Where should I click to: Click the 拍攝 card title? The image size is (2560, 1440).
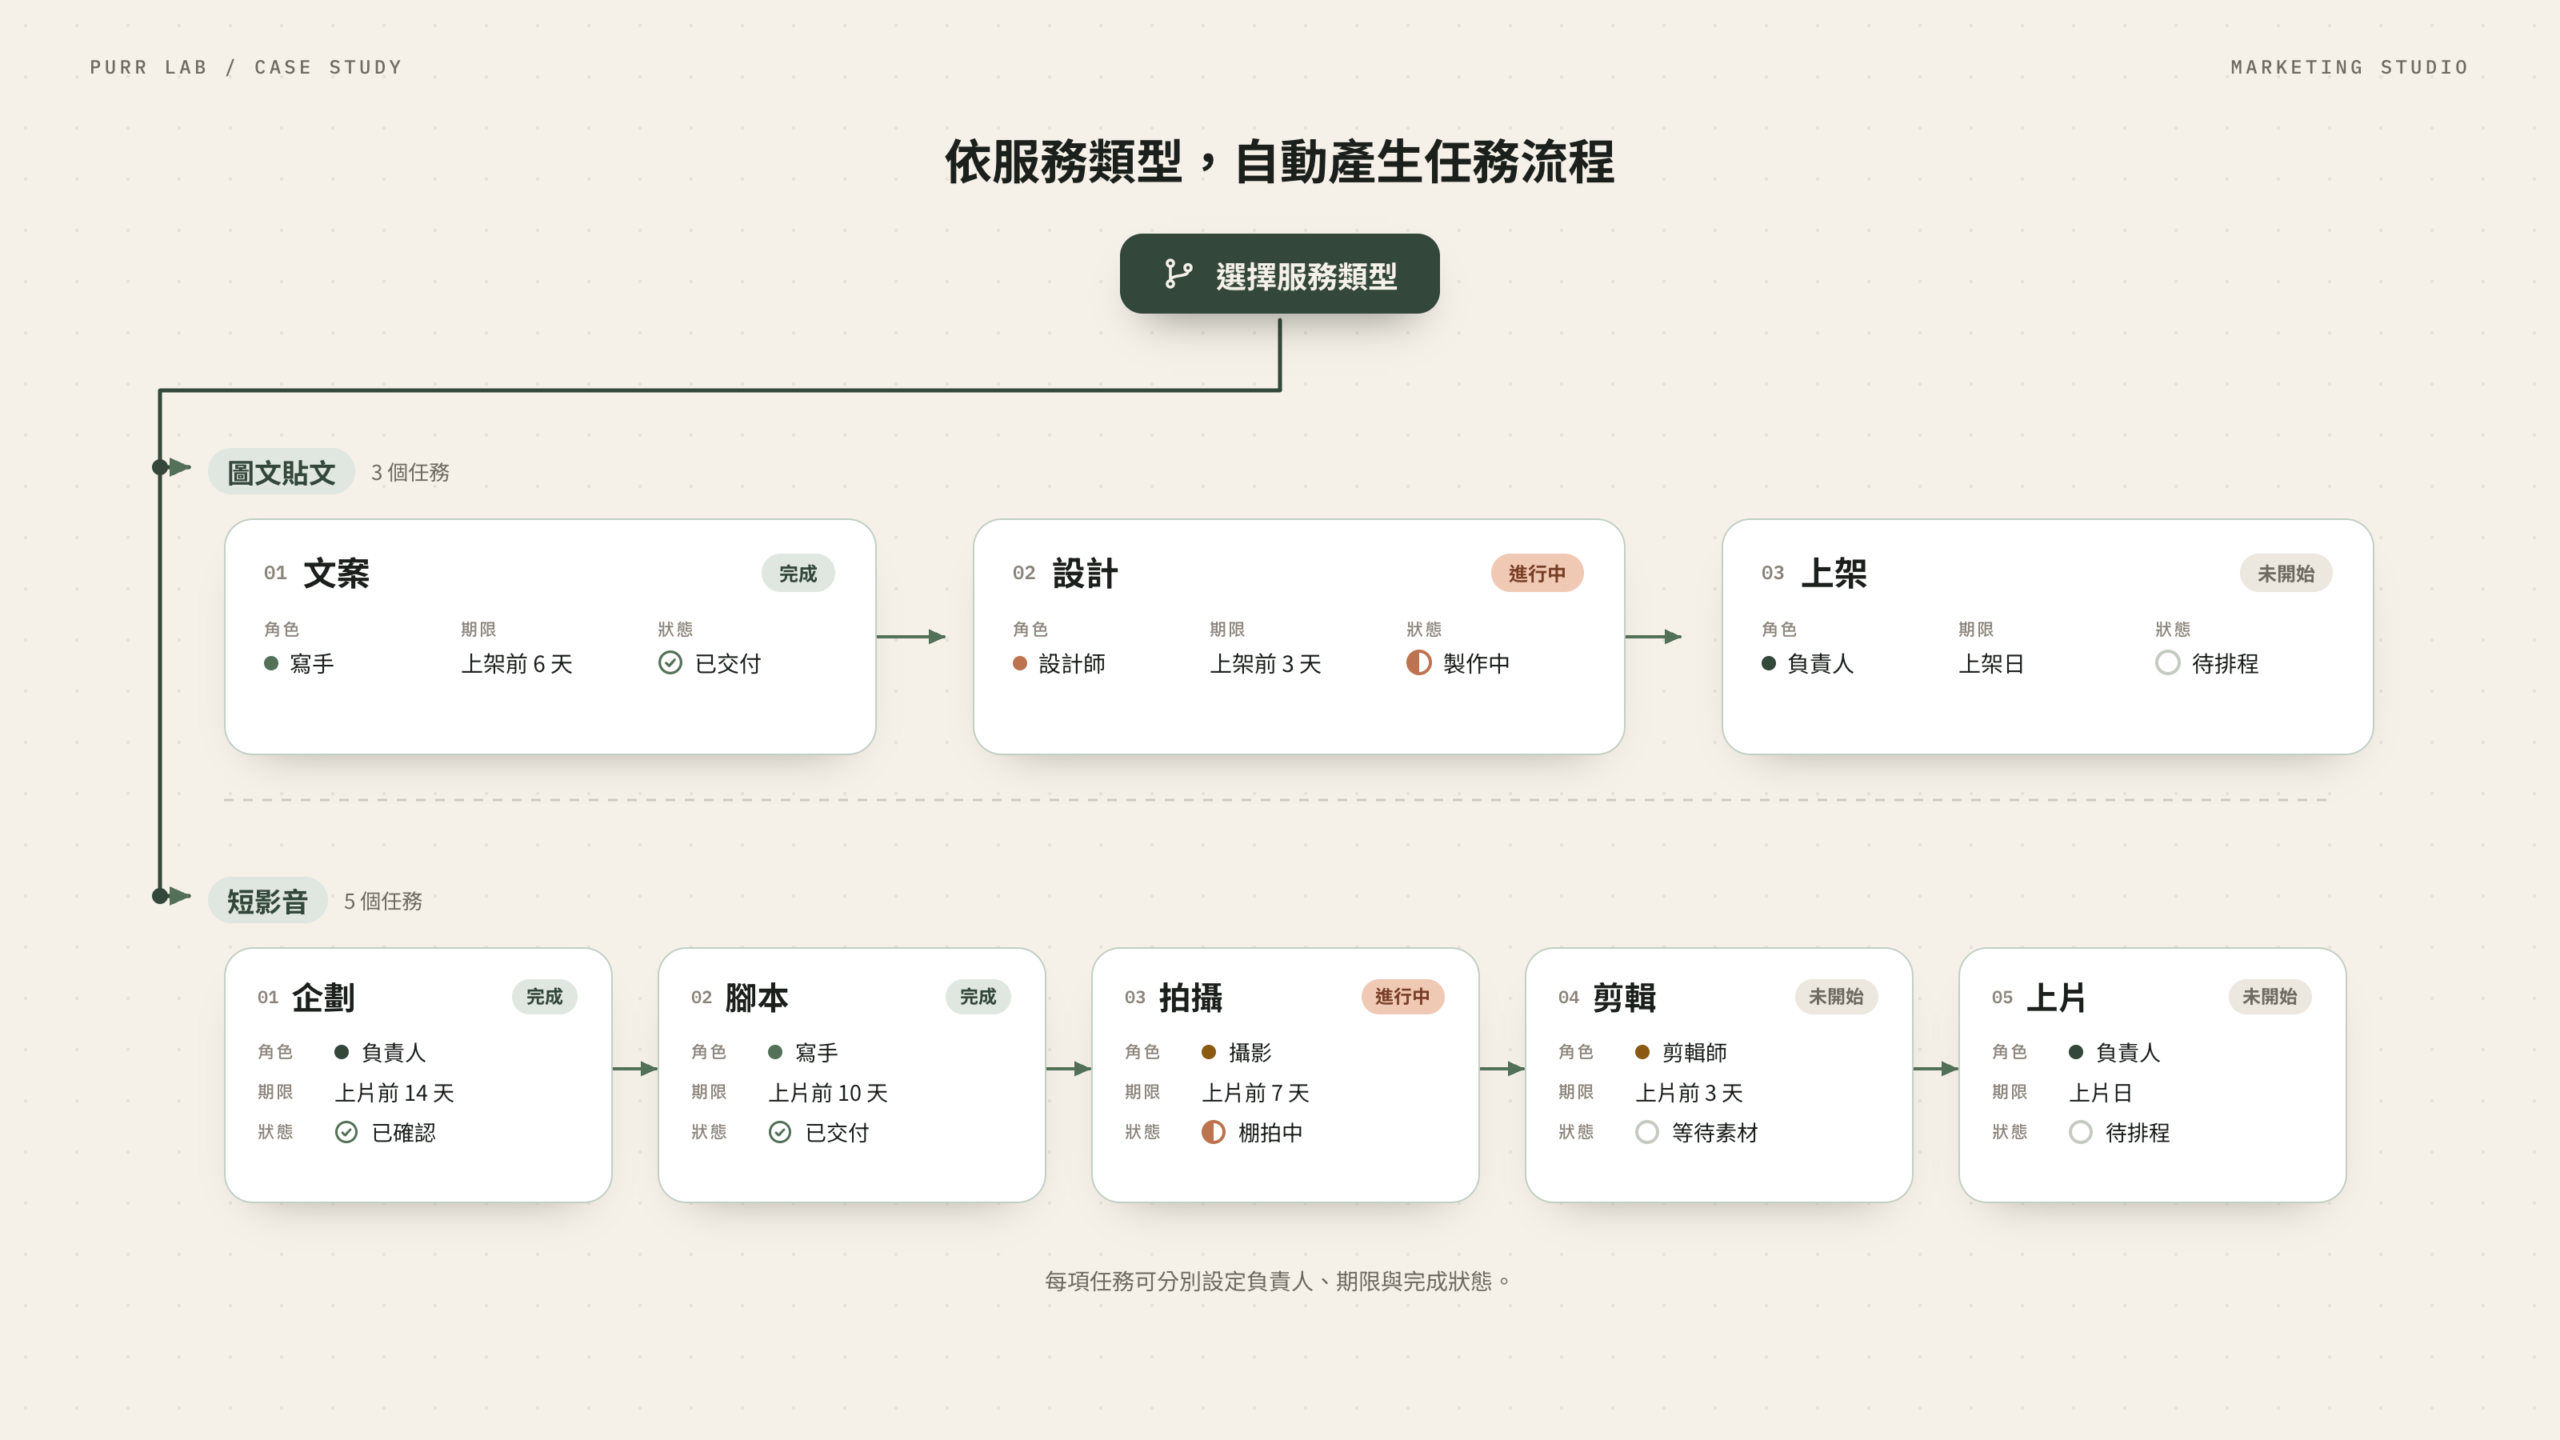(1191, 998)
